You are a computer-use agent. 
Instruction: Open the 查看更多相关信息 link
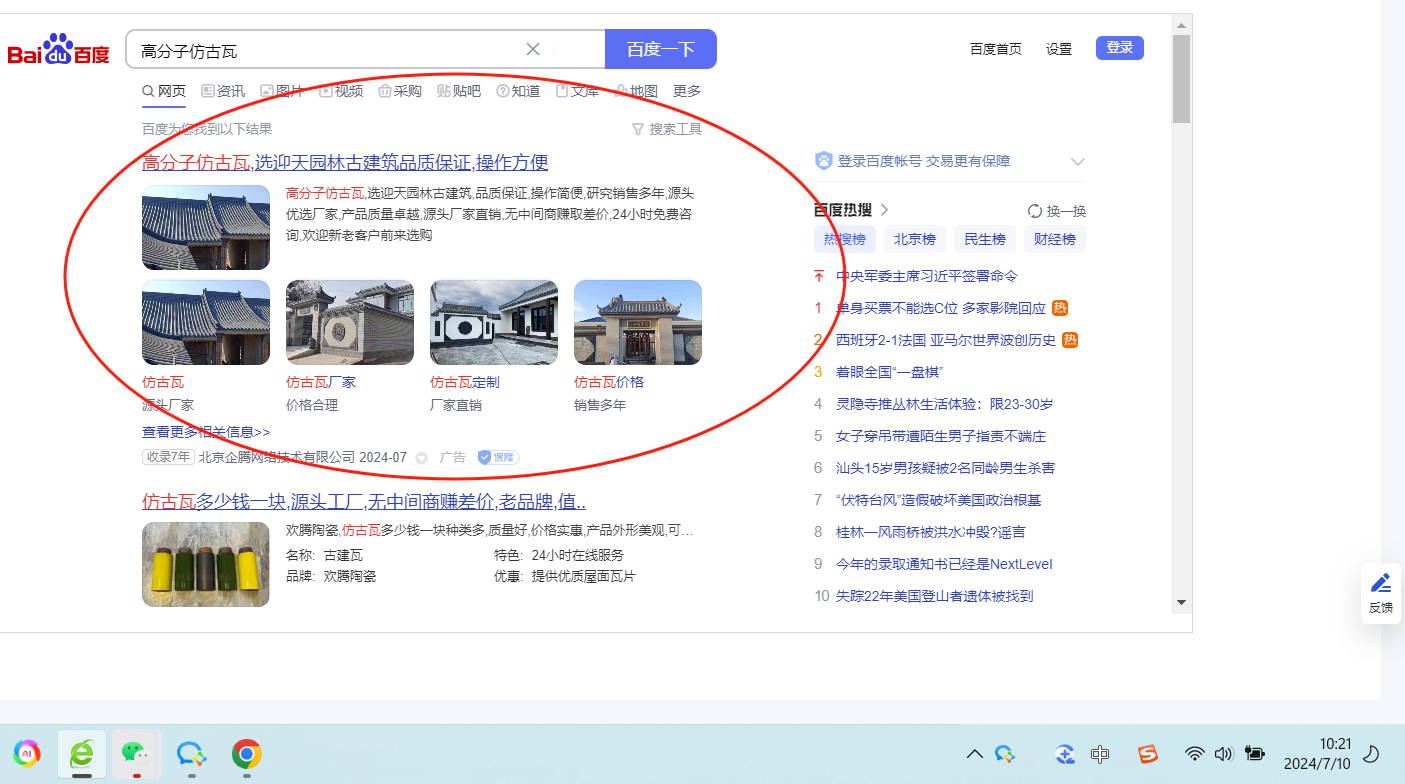(x=206, y=432)
